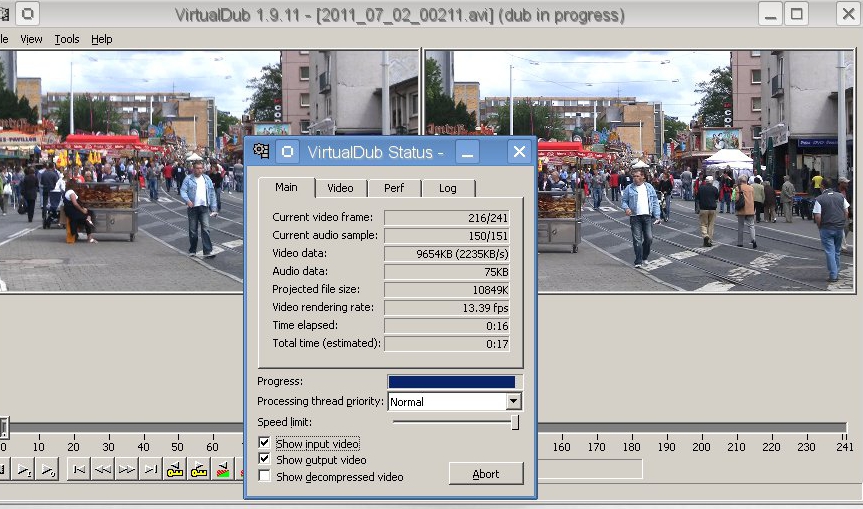Step backward with the rewind arrows button
The image size is (863, 509).
point(102,470)
